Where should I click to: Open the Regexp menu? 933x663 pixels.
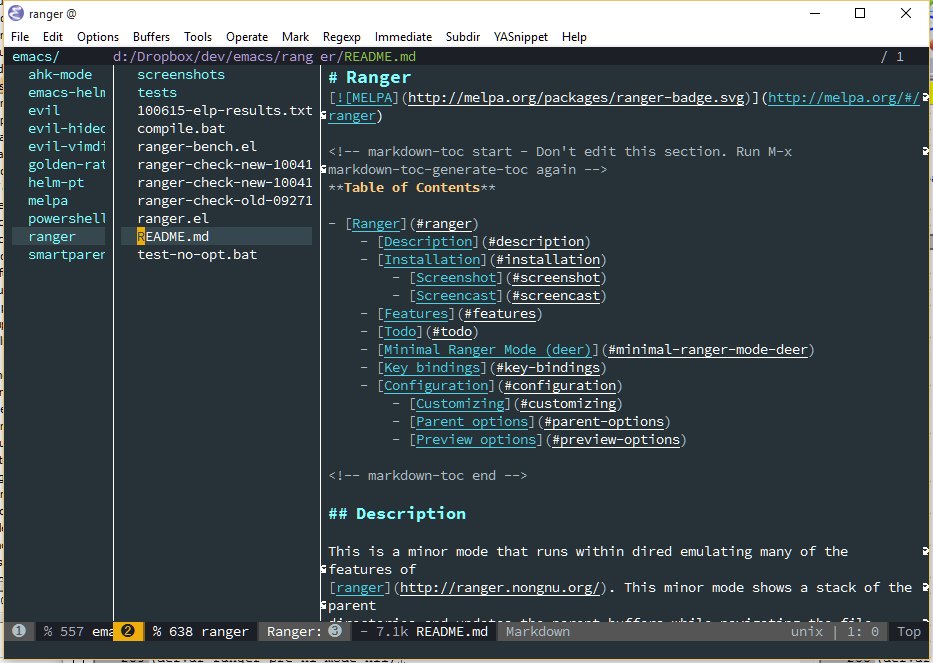pos(342,37)
